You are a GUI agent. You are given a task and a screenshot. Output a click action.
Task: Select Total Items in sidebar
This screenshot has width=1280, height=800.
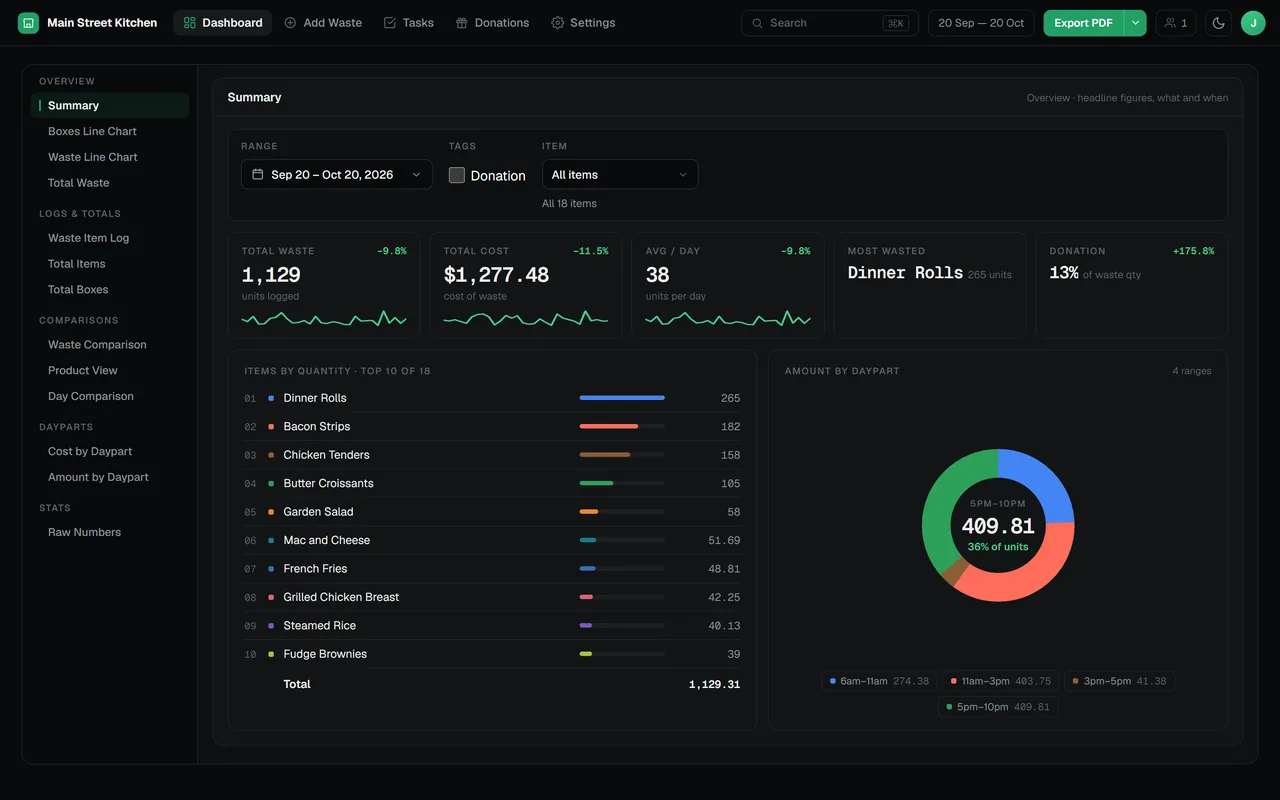click(110, 264)
